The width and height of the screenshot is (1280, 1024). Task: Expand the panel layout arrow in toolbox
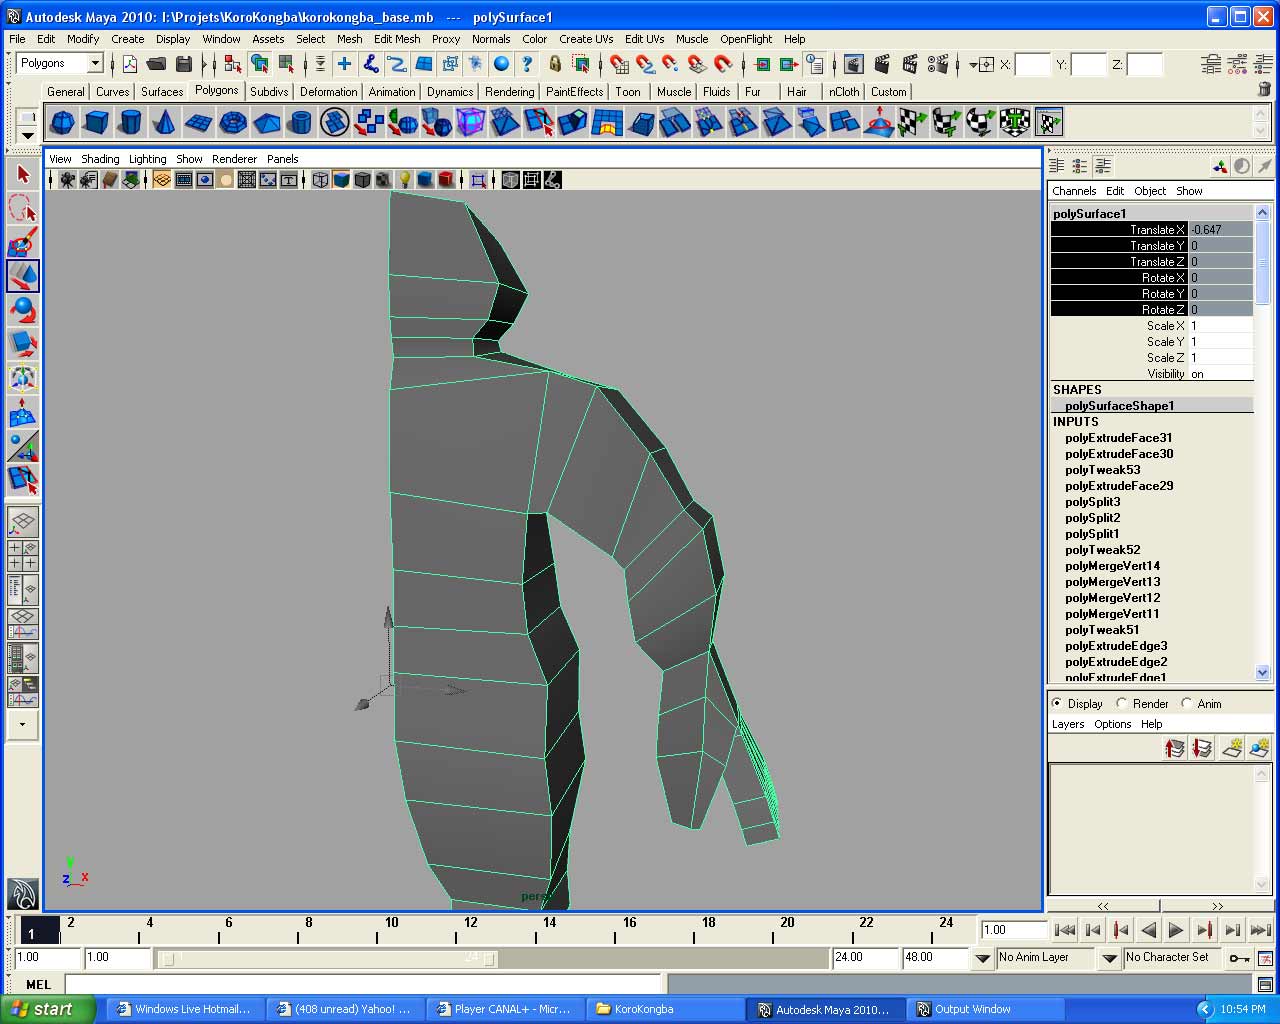(23, 724)
